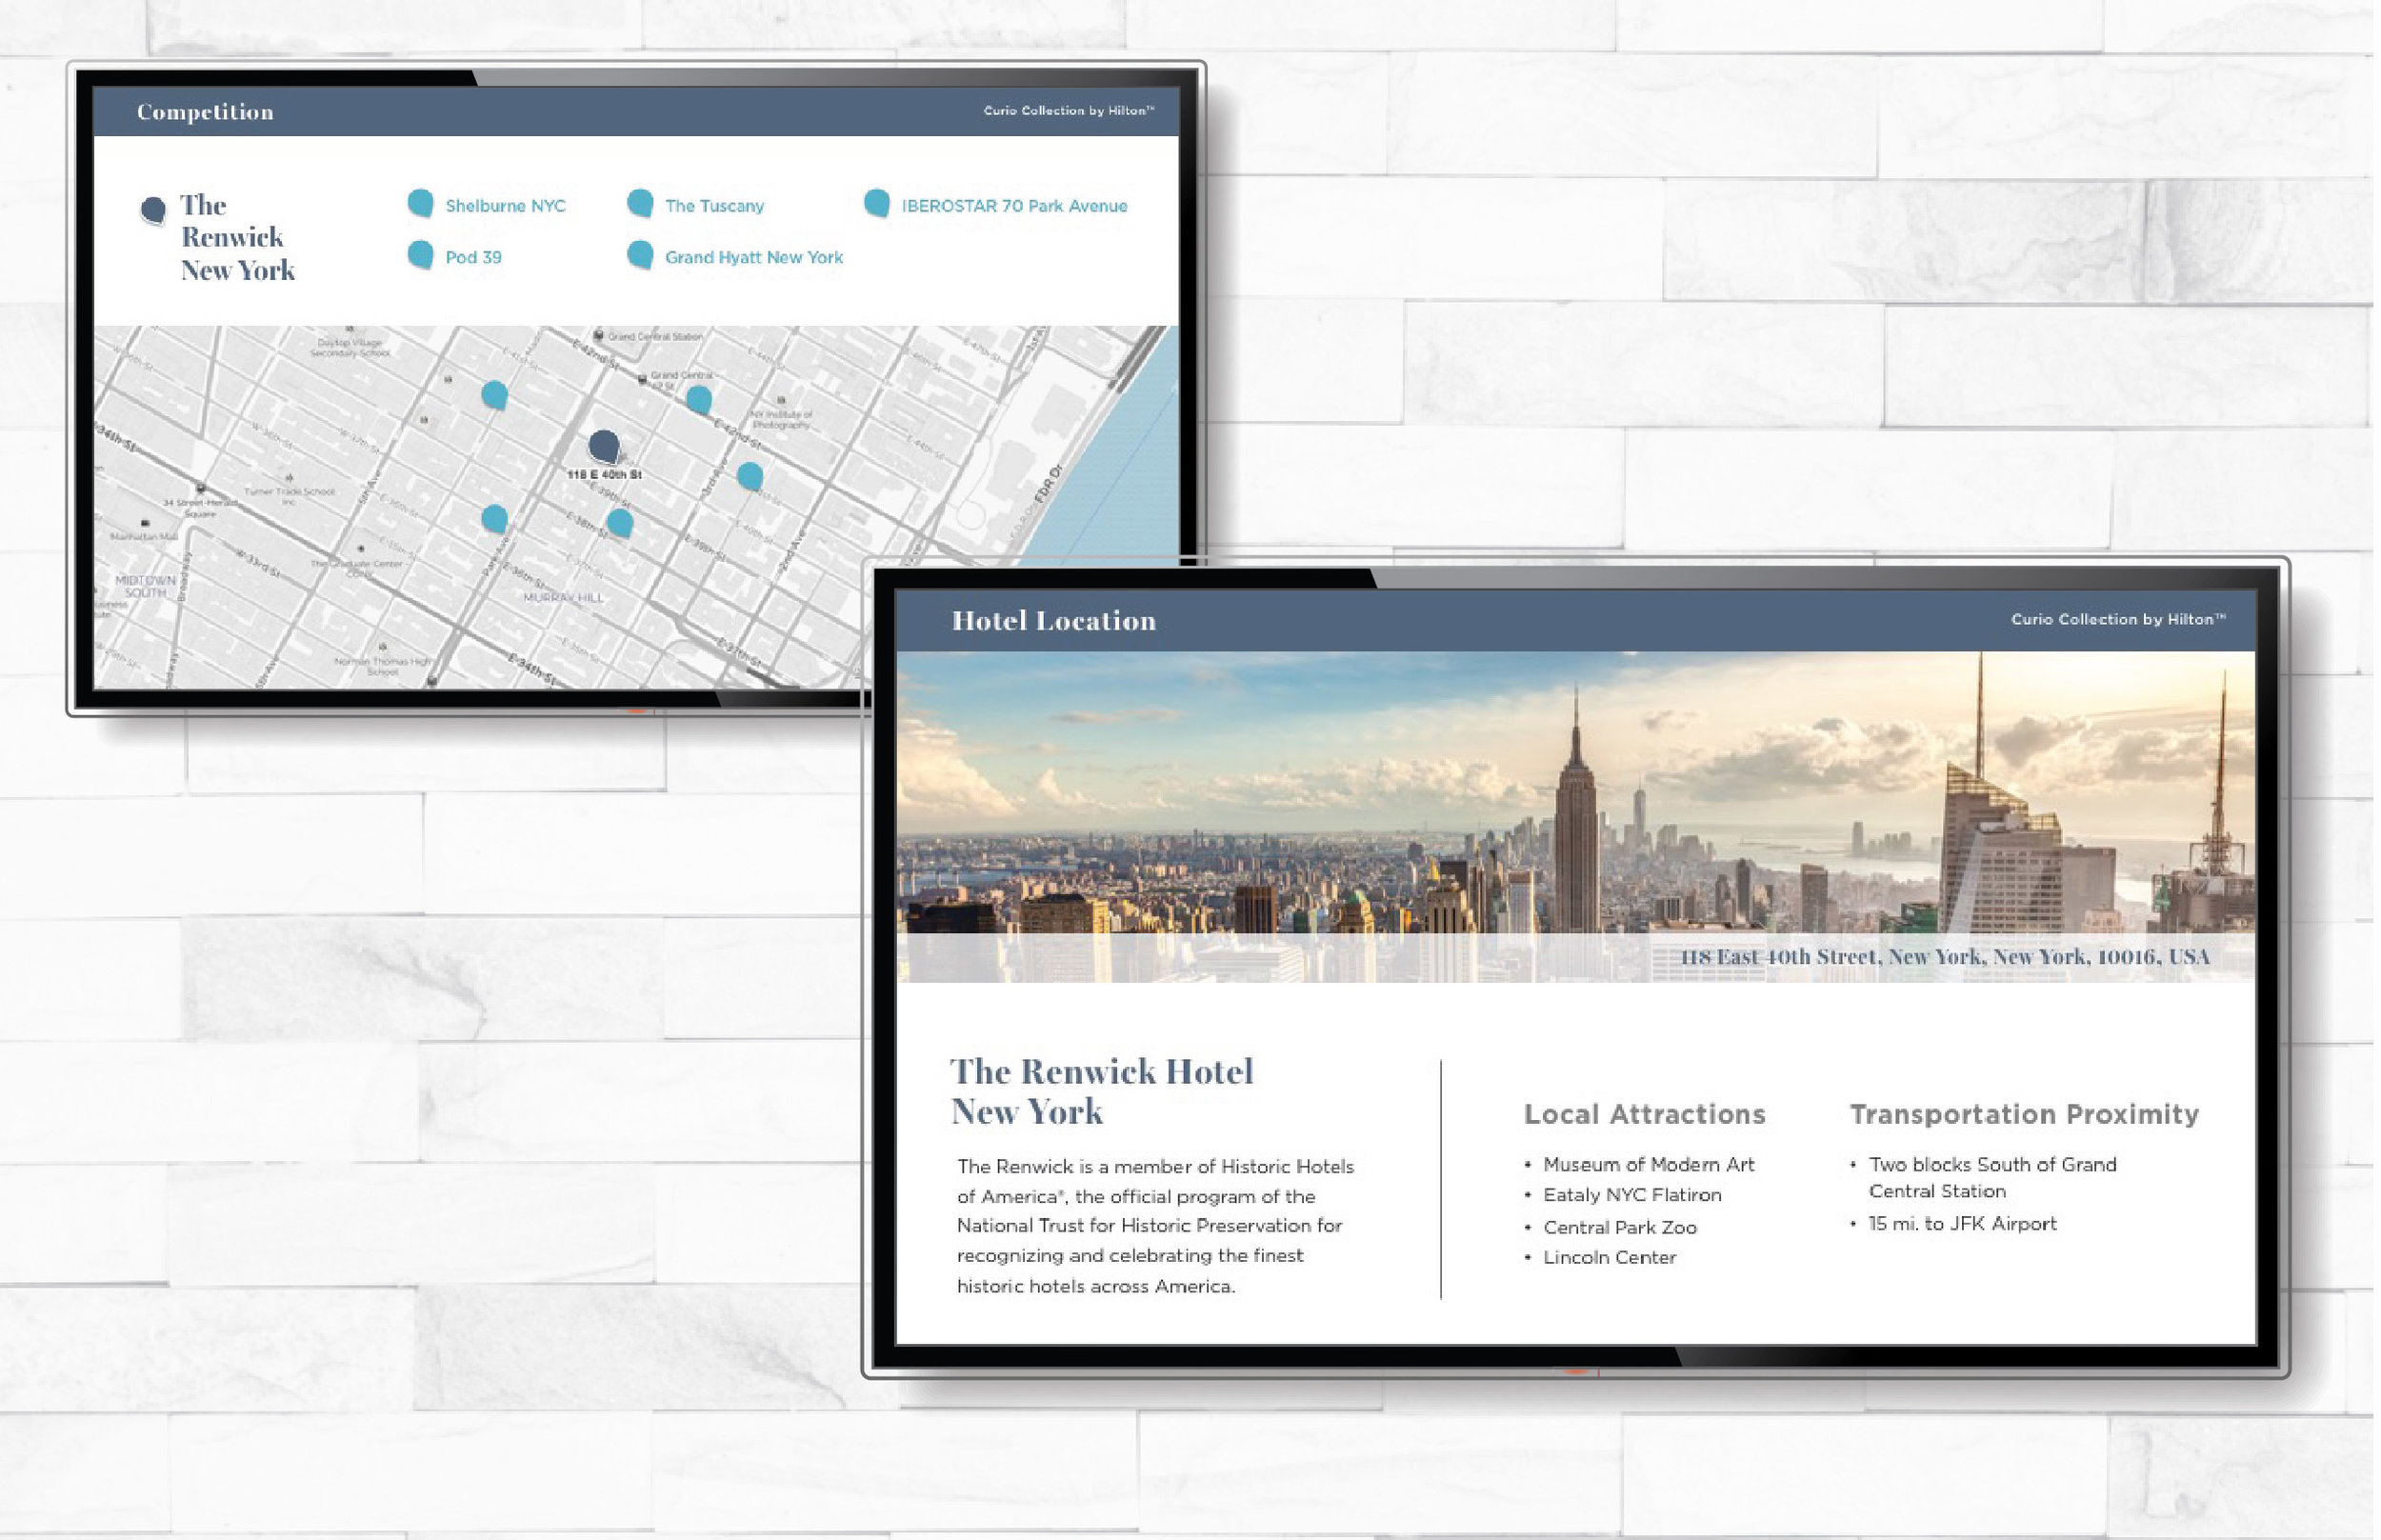The height and width of the screenshot is (1540, 2381).
Task: Click the Grand Hyatt New York label
Action: pos(754,257)
